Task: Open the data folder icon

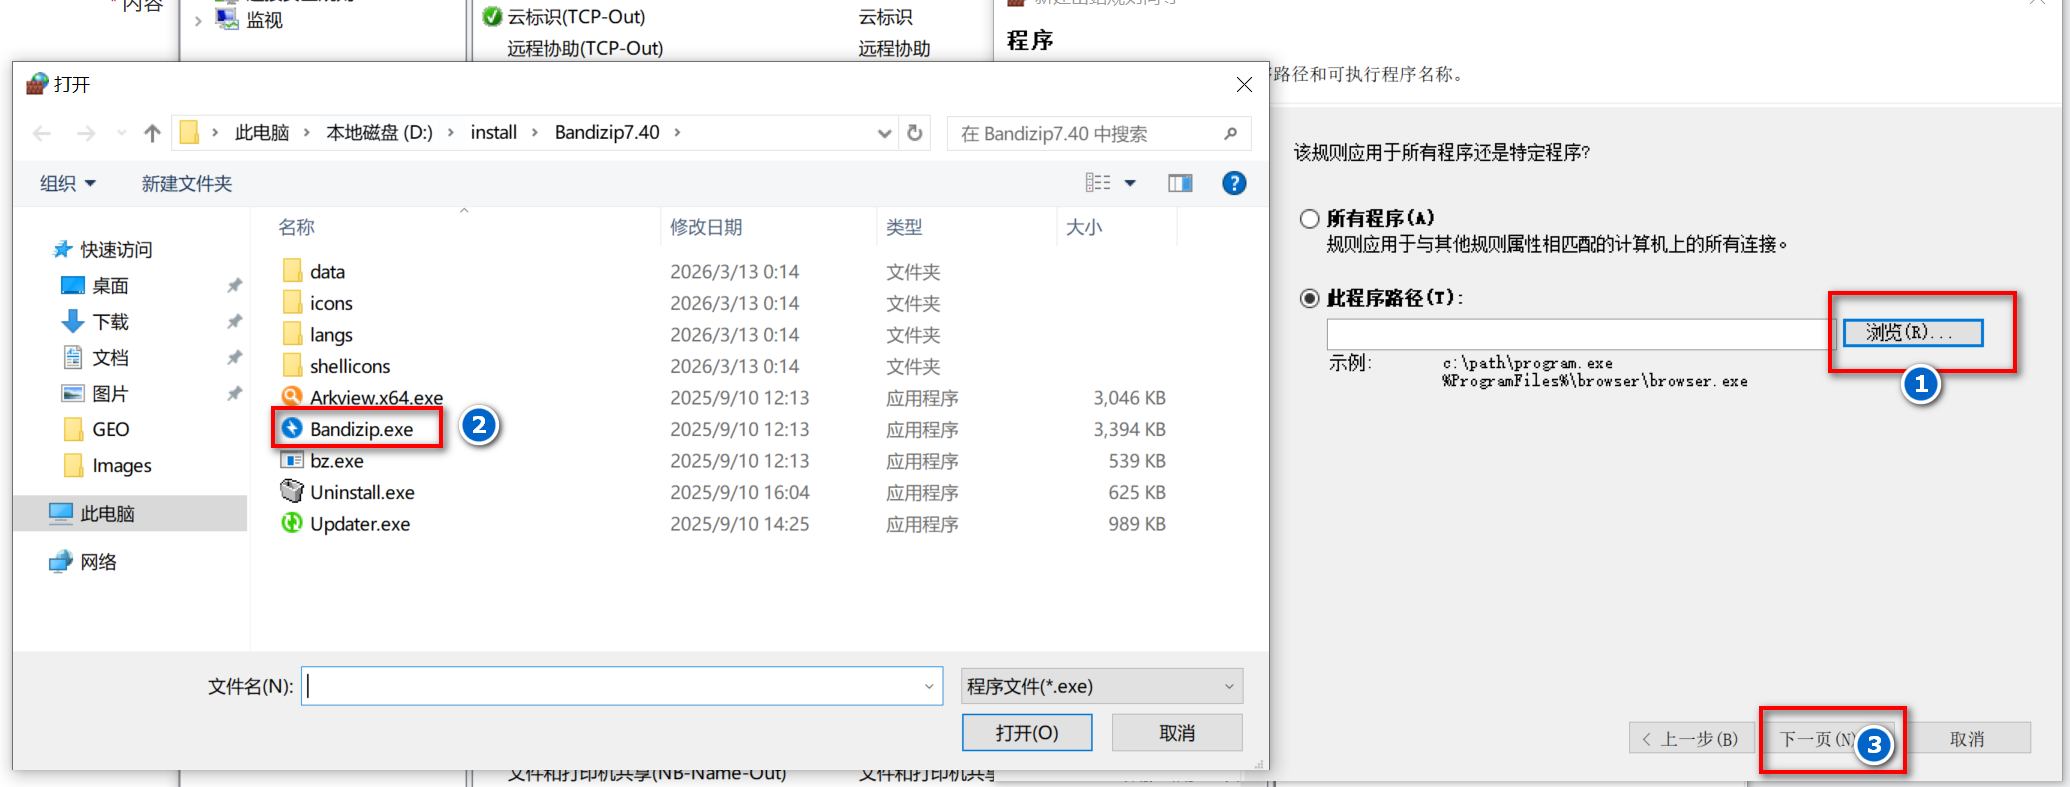Action: click(x=292, y=271)
